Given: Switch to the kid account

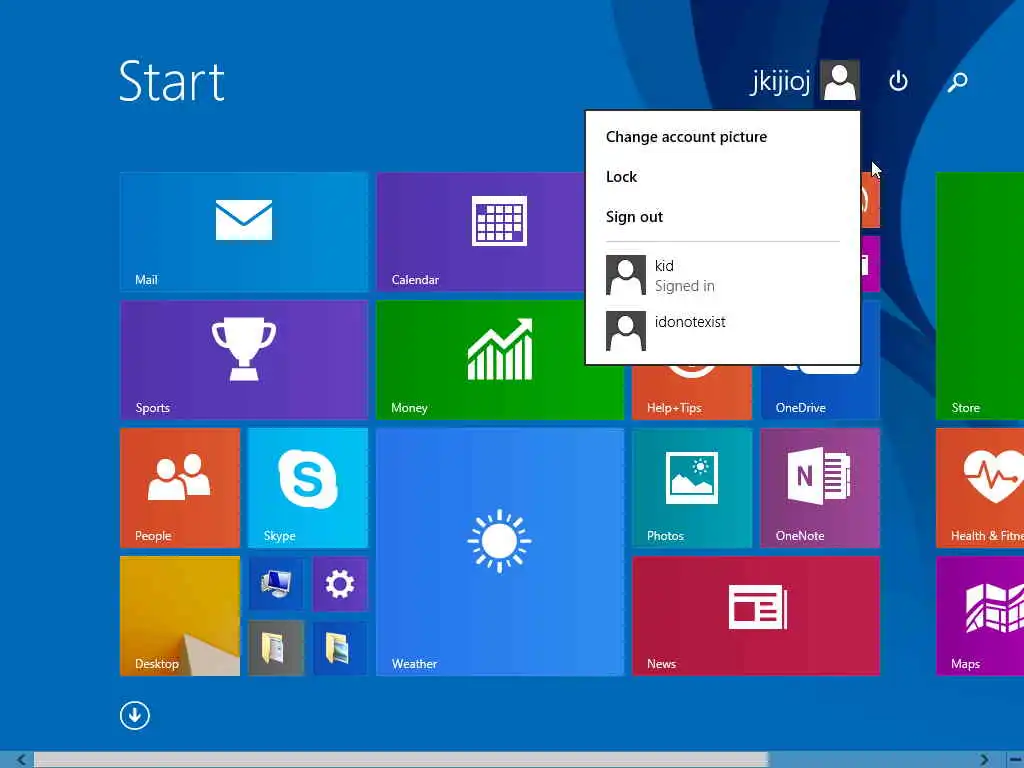Looking at the screenshot, I should pyautogui.click(x=722, y=275).
